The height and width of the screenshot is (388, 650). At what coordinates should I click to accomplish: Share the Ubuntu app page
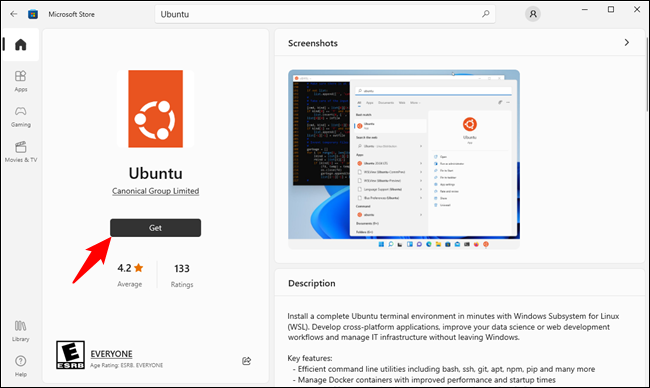tap(247, 361)
